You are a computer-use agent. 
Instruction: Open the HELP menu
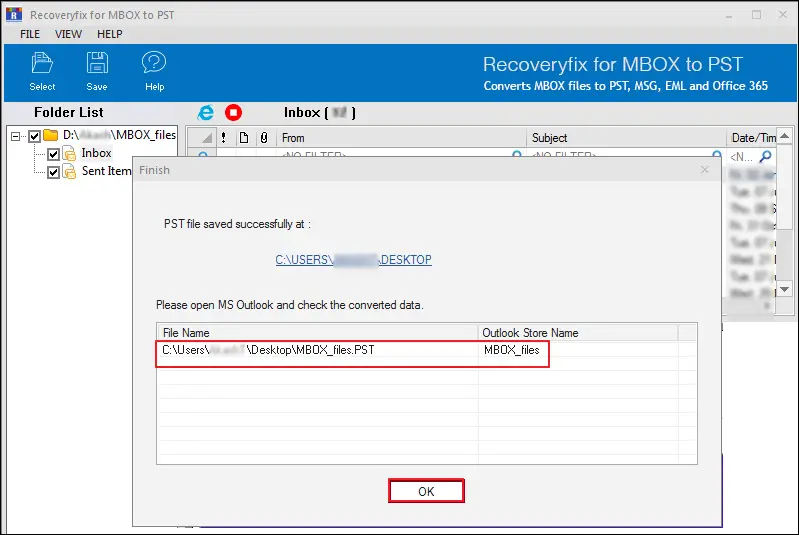(x=110, y=34)
